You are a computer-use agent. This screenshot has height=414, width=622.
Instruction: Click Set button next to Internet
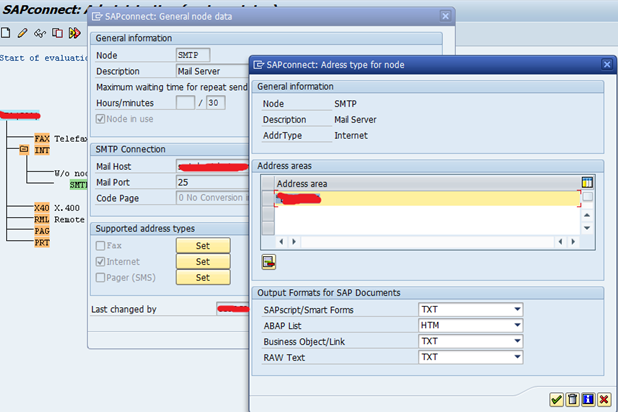[203, 262]
